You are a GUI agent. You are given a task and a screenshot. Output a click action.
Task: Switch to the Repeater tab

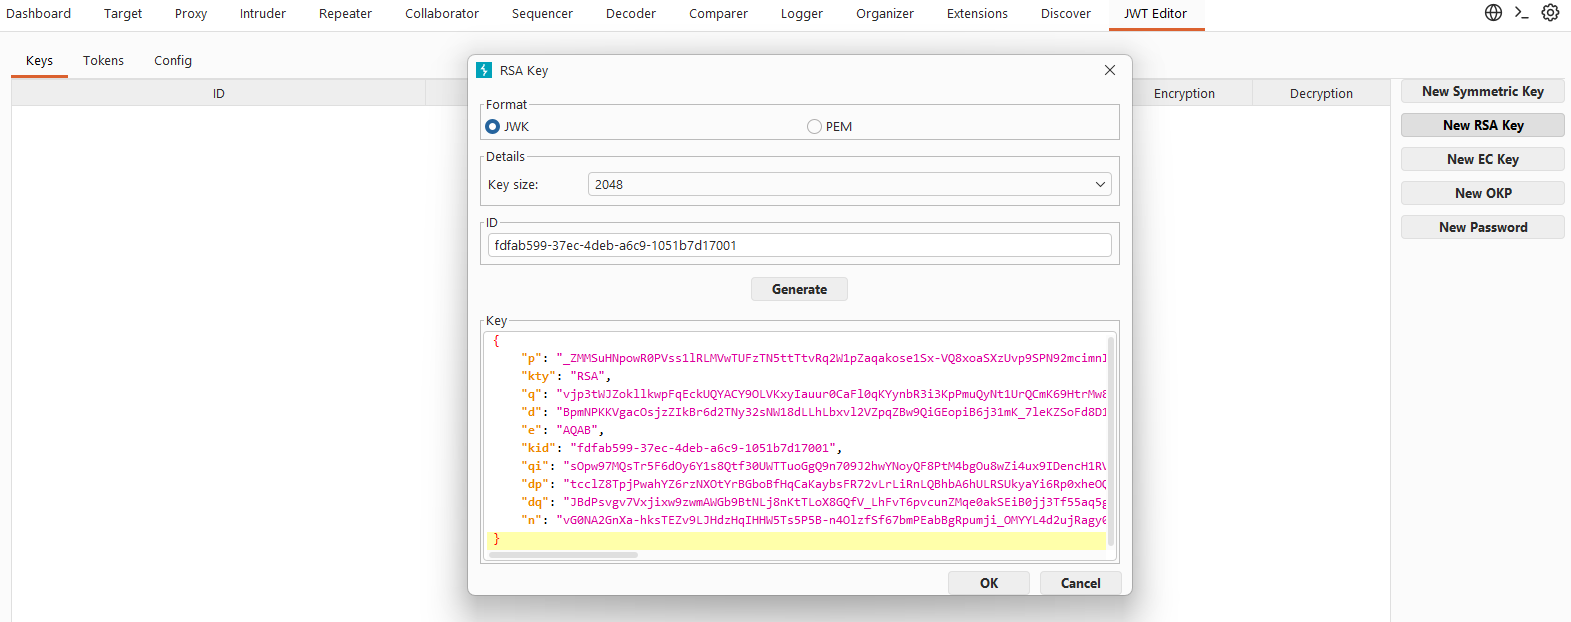(x=345, y=14)
